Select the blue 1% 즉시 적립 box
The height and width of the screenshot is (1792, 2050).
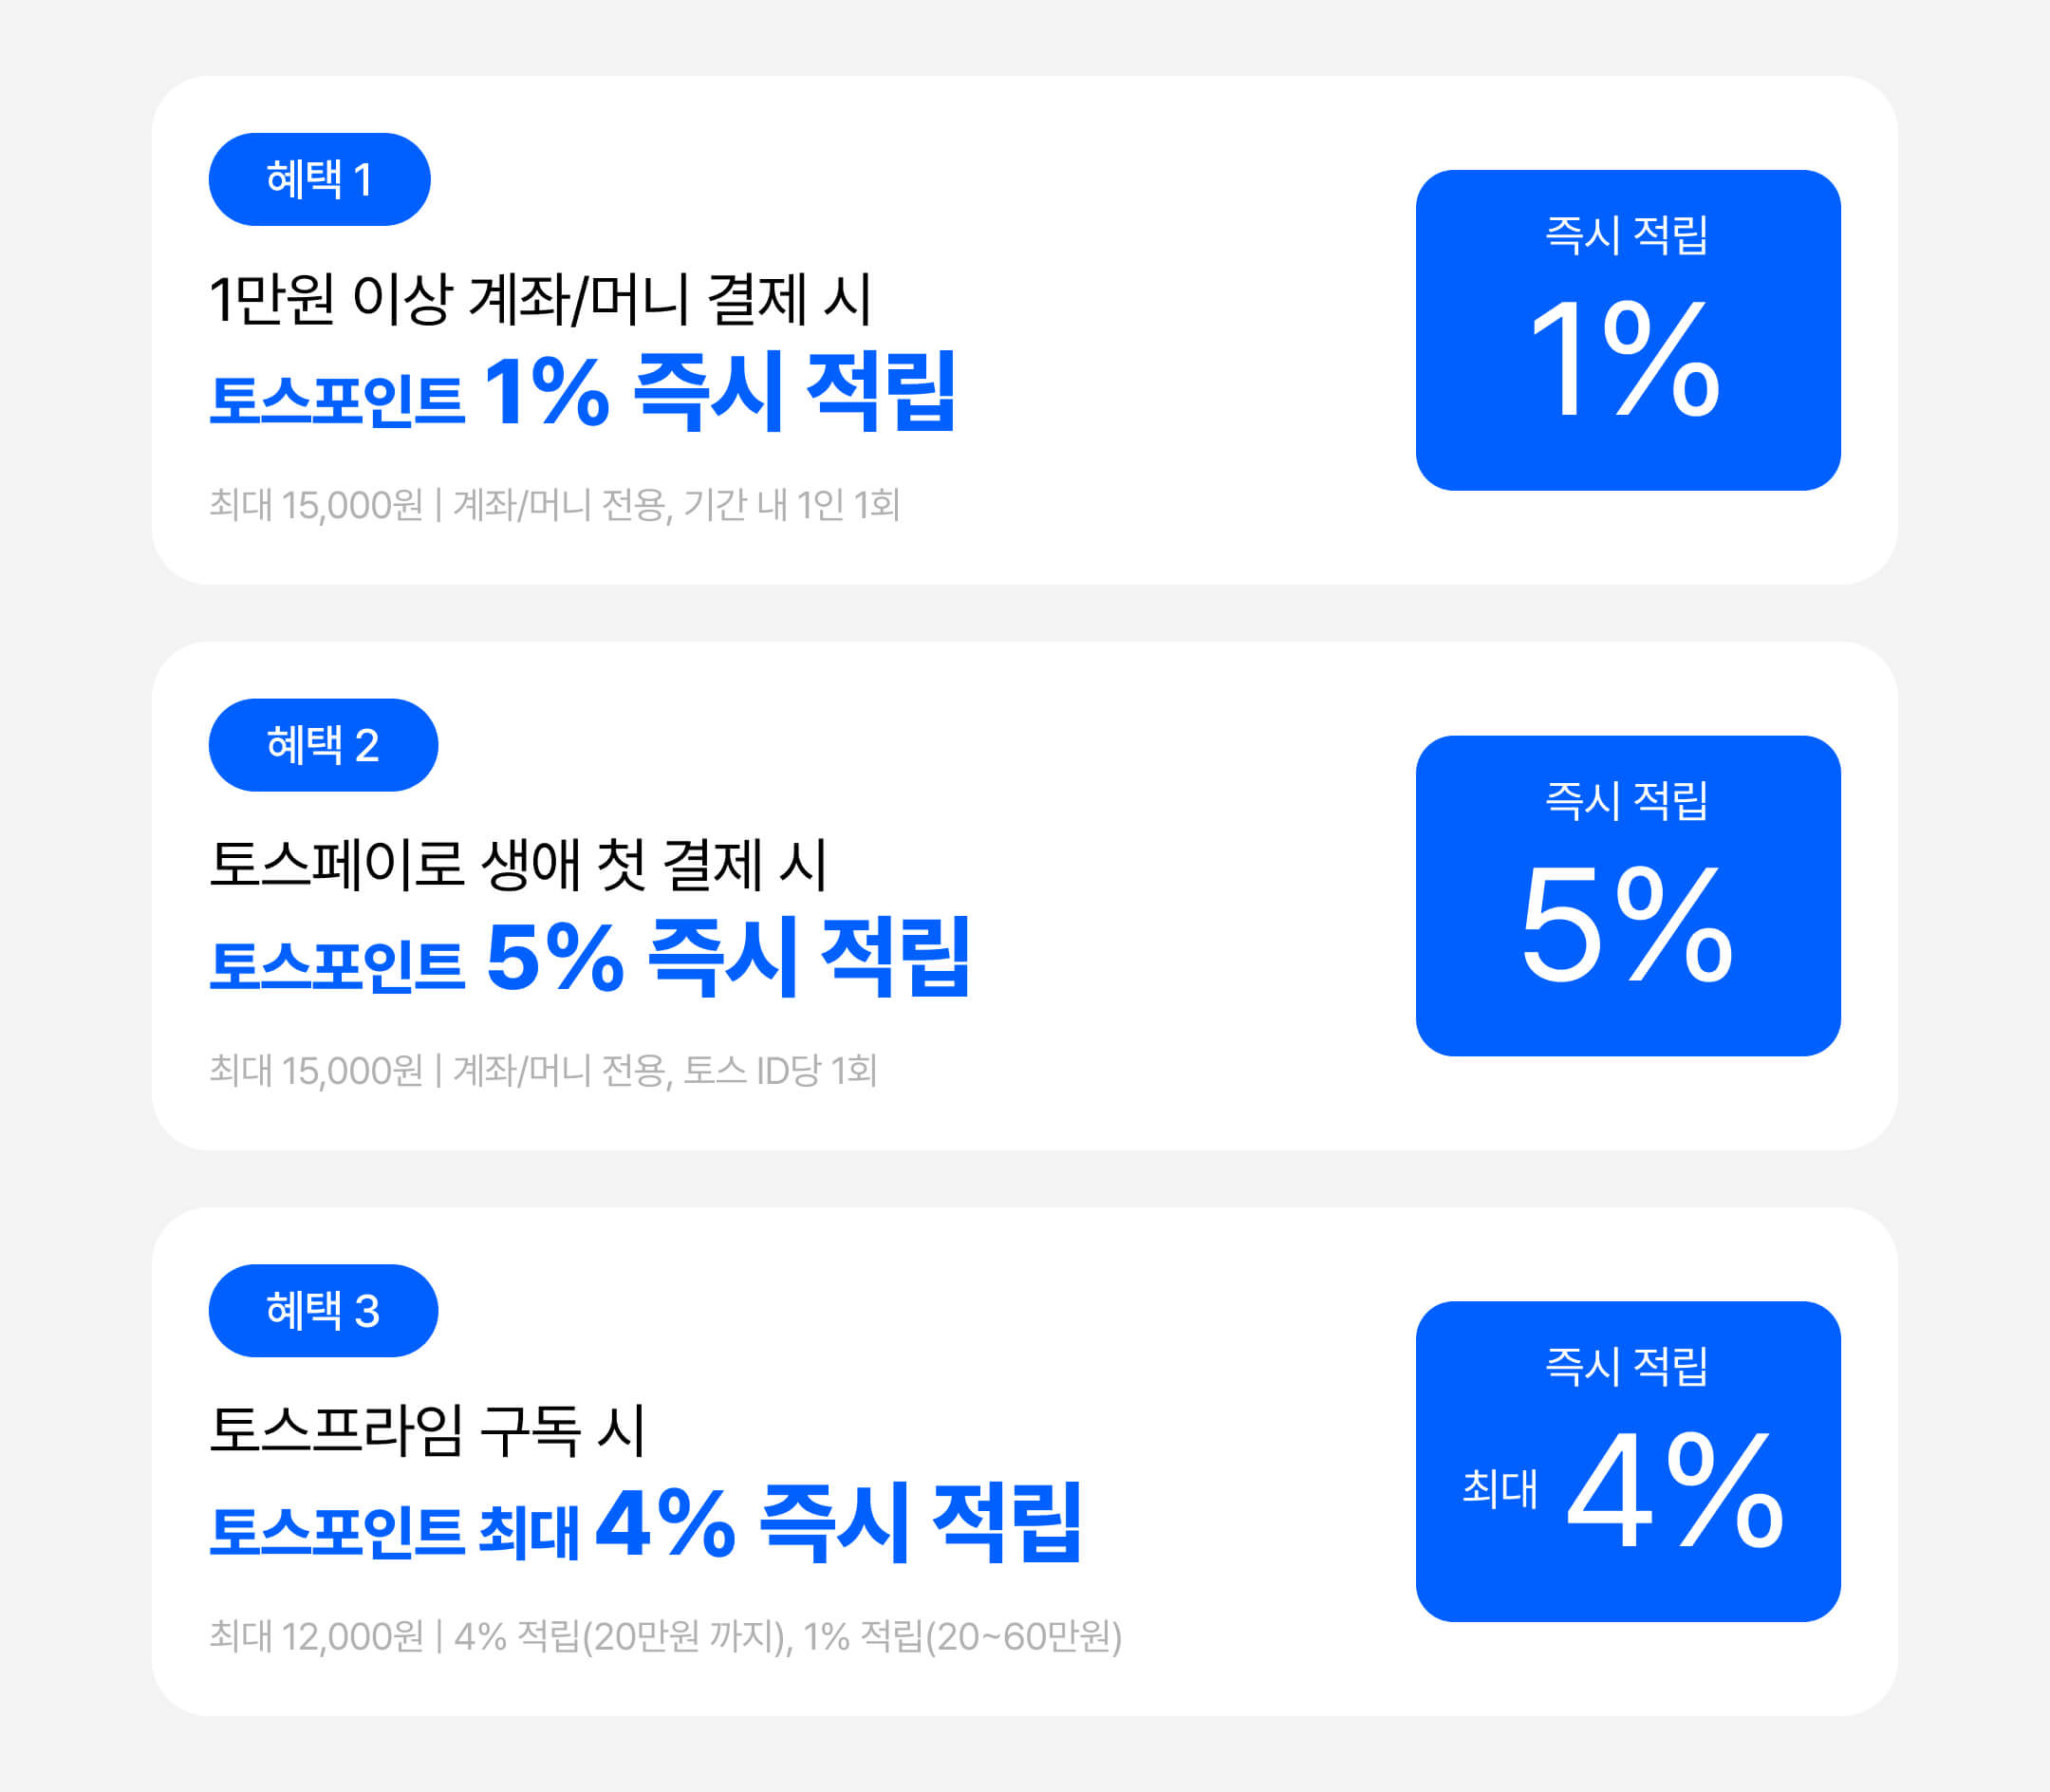click(x=1628, y=330)
